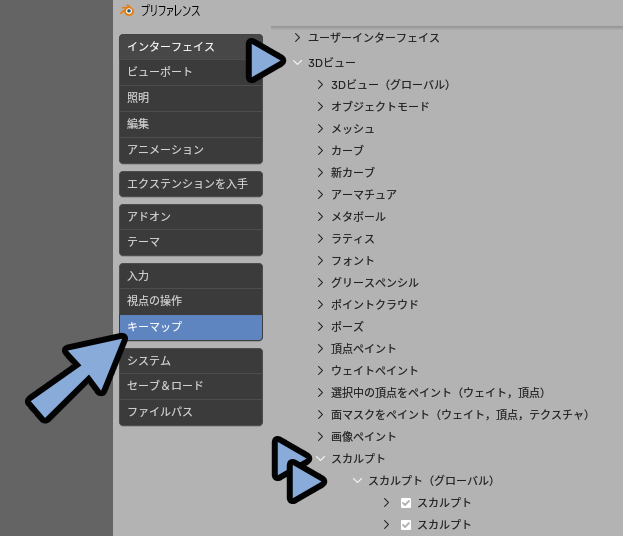
Task: Toggle the second スカルプト keymap checkbox
Action: 406,525
